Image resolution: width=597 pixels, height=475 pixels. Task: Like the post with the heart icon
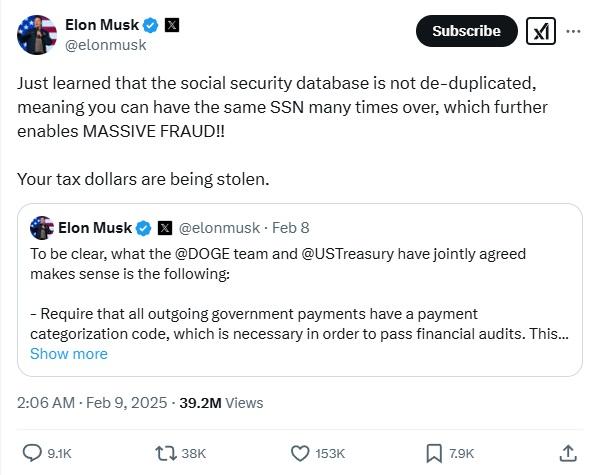(x=300, y=453)
